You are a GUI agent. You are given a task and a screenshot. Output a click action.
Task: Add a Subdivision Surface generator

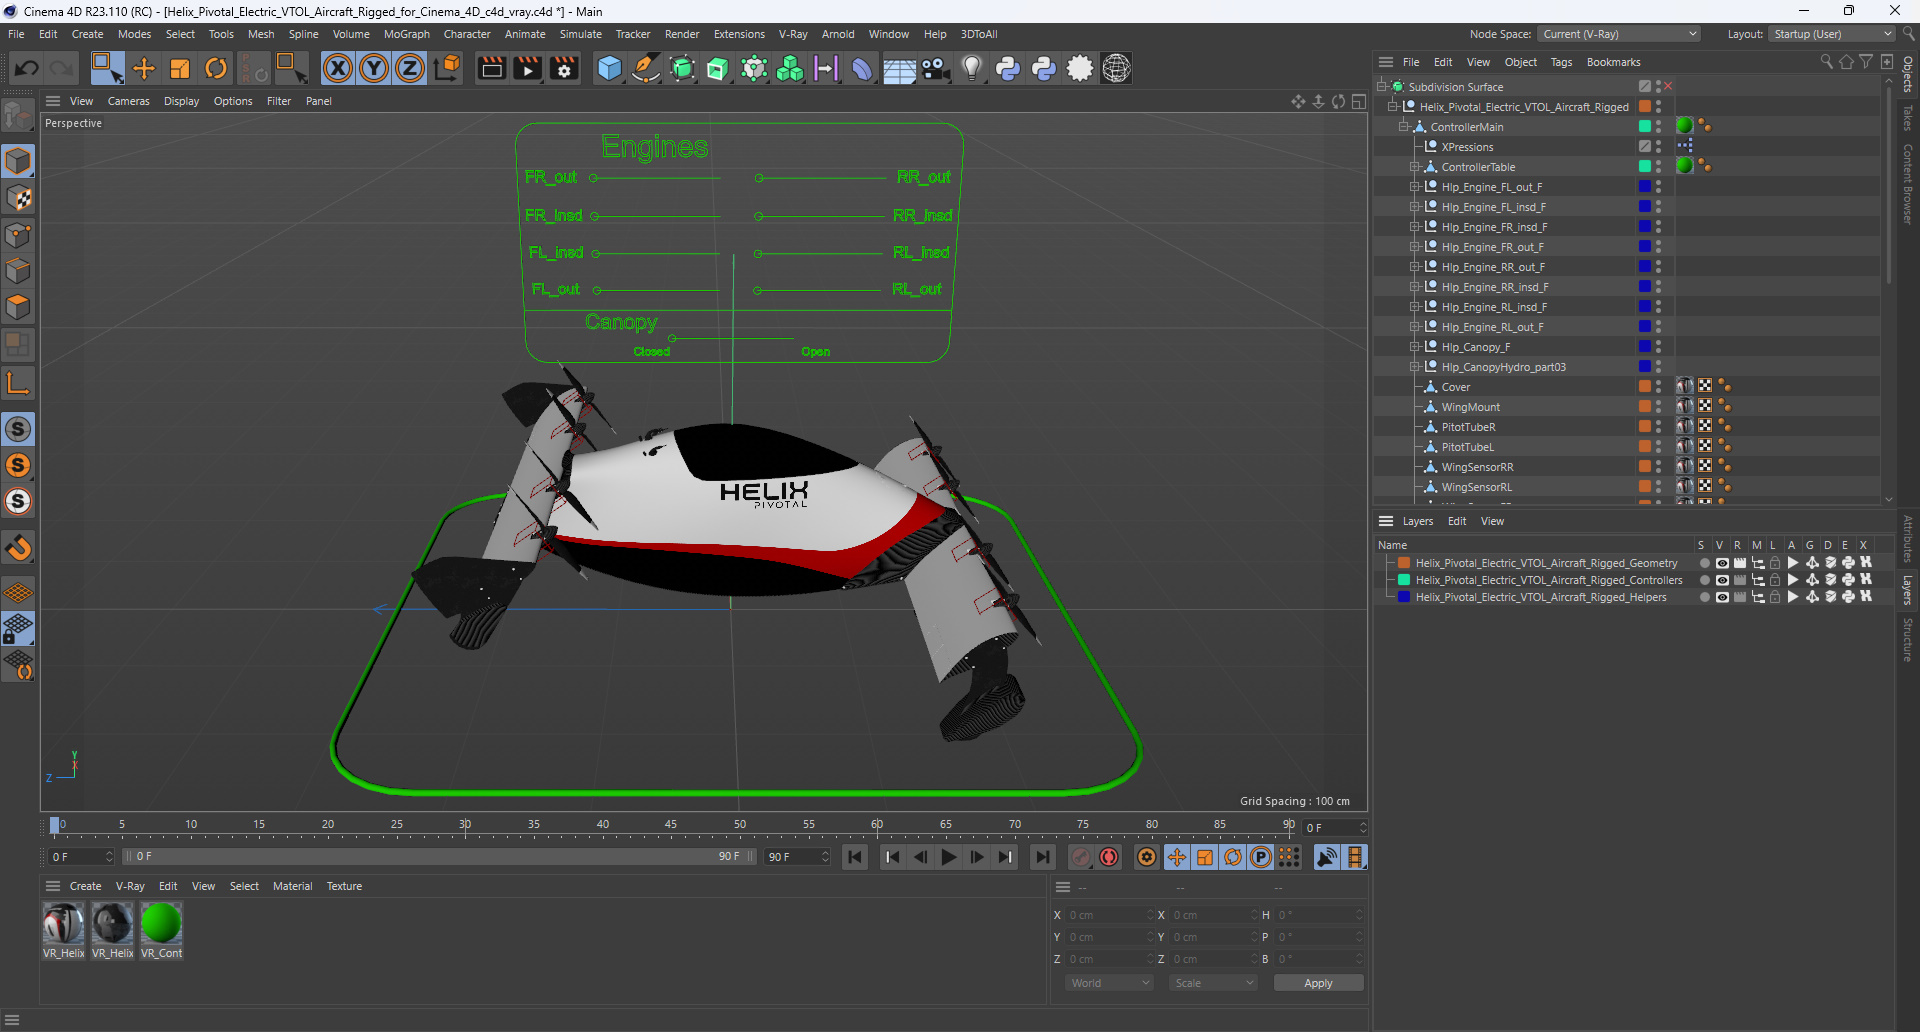682,68
